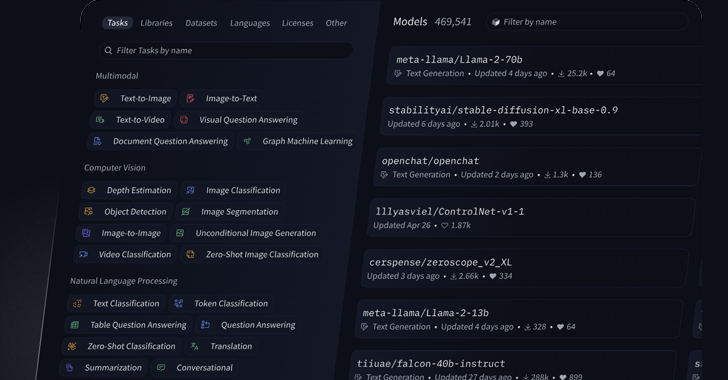Click the download icon on Llama-2-70b card
The image size is (728, 380).
coord(561,73)
